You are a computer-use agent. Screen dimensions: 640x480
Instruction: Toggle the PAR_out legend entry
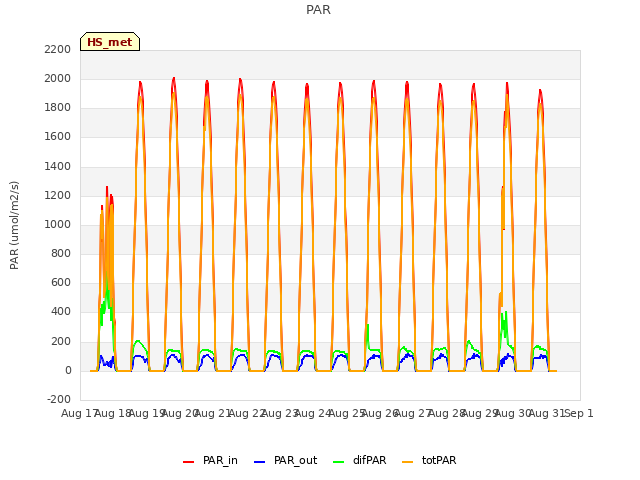[285, 460]
